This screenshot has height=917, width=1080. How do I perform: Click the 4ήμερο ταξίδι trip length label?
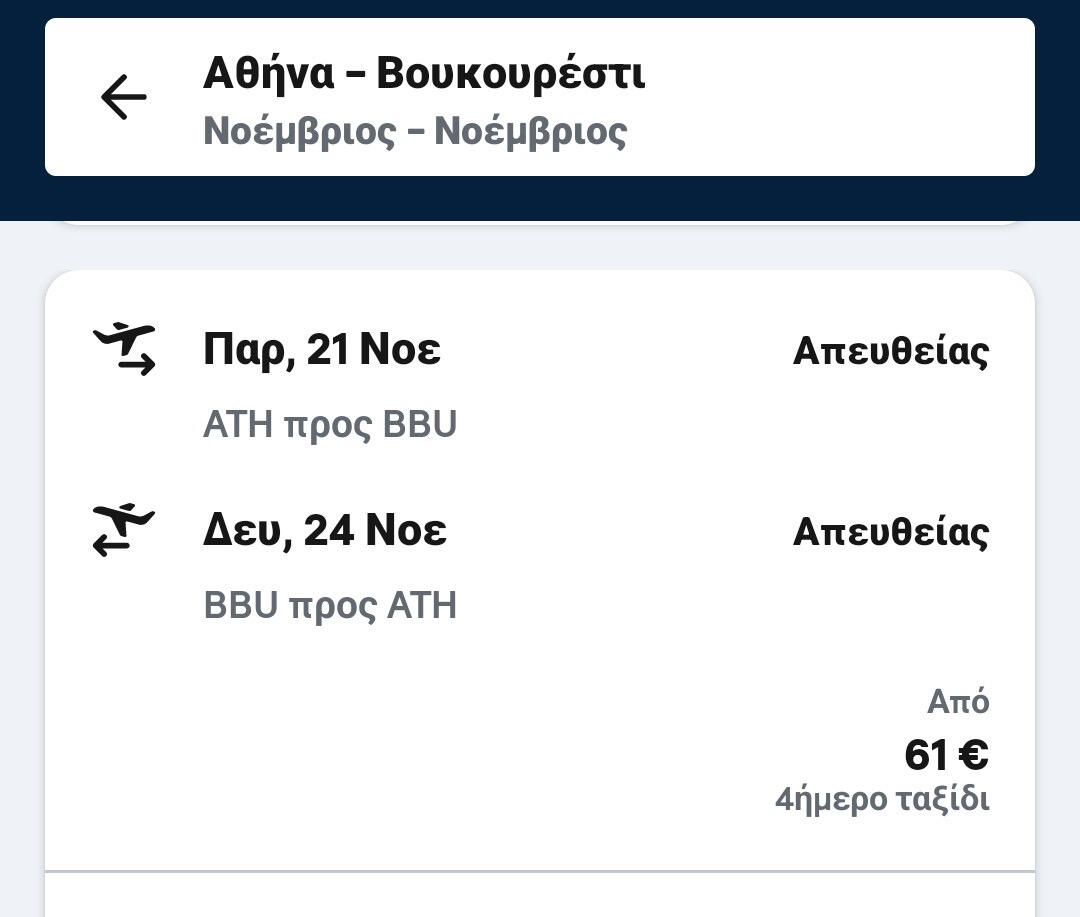(882, 800)
